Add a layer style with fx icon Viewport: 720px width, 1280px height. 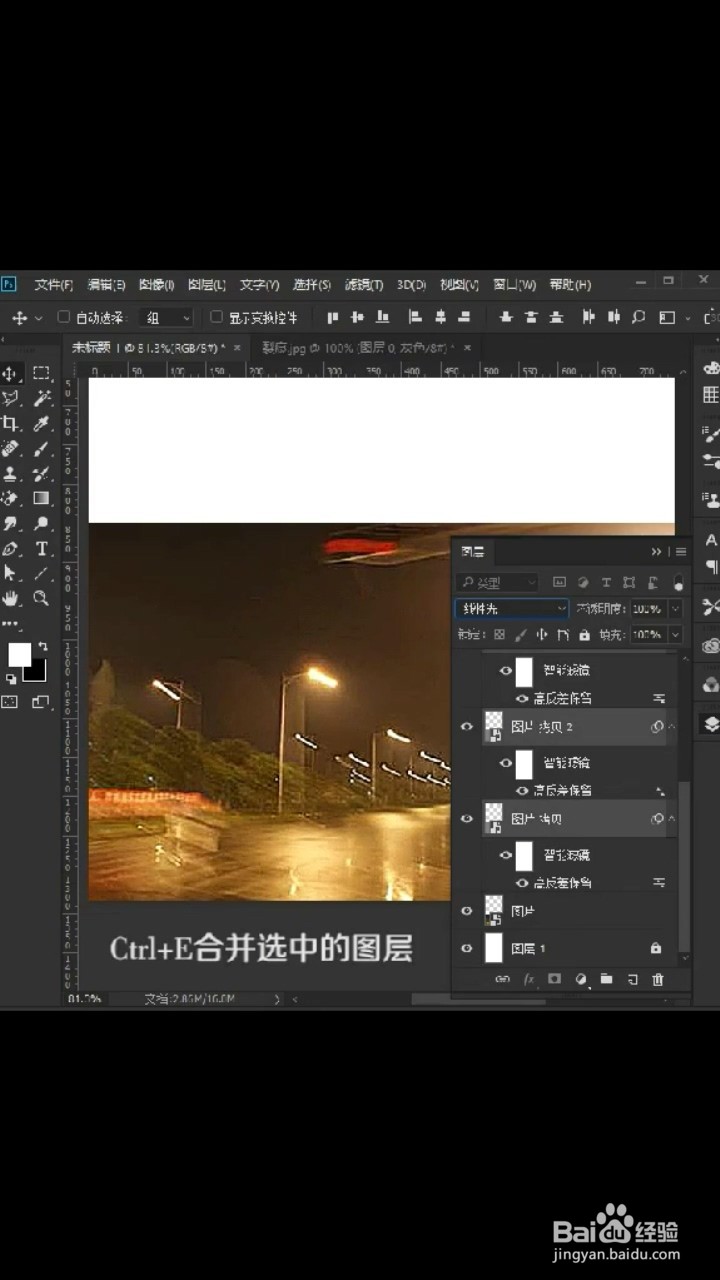(529, 980)
